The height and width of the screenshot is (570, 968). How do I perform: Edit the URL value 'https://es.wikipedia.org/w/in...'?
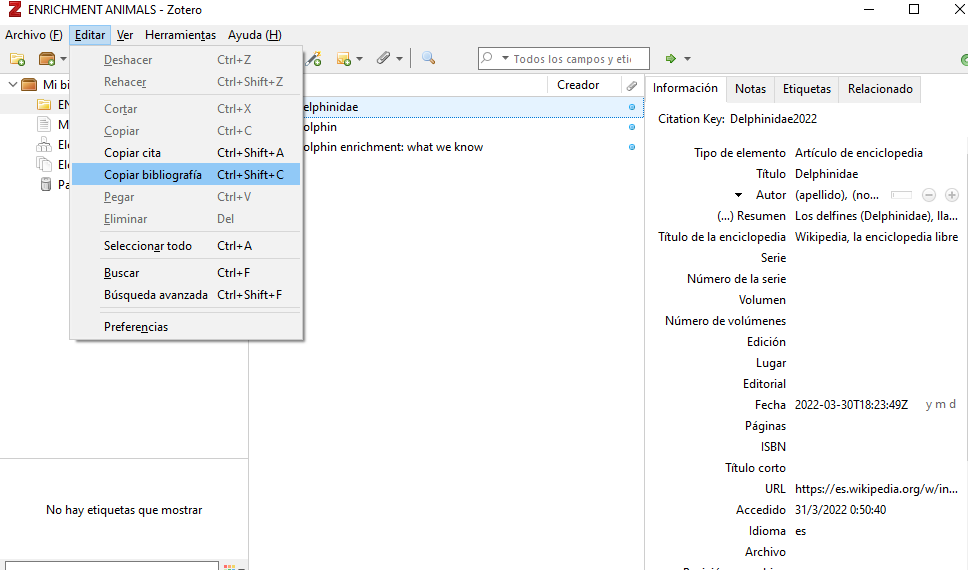[877, 489]
